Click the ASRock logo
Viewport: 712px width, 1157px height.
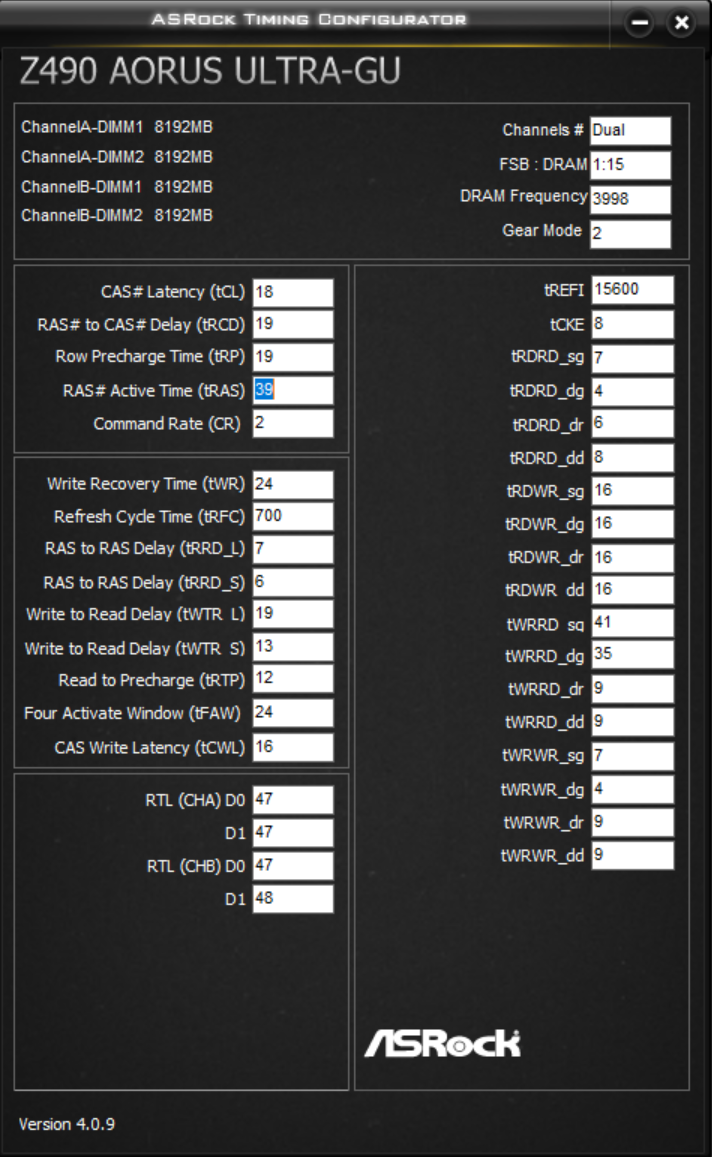coord(443,1043)
